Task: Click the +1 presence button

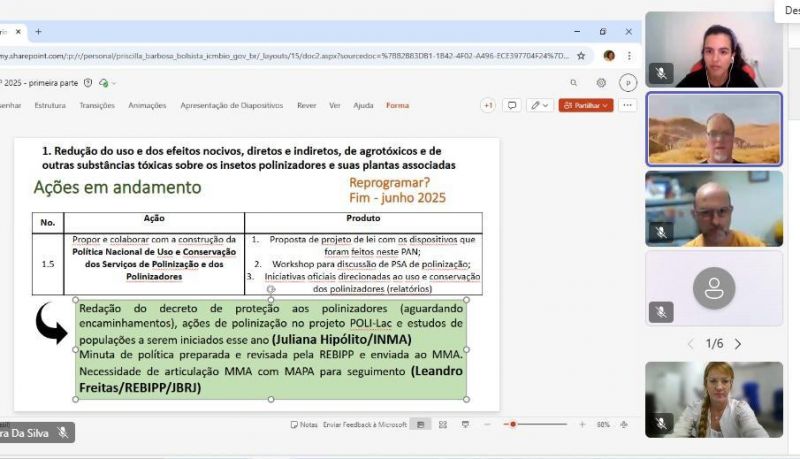Action: (488, 105)
